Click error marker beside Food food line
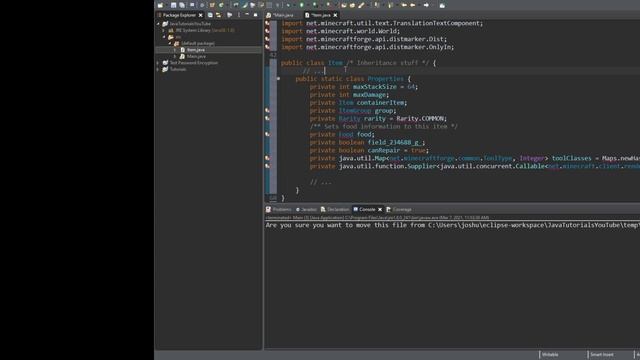 tap(267, 134)
